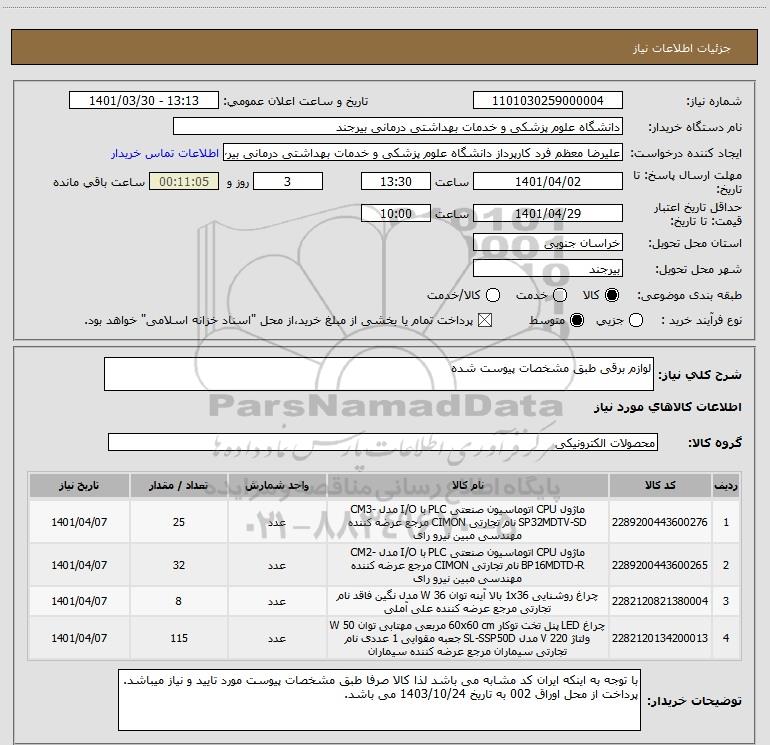Image resolution: width=770 pixels, height=745 pixels.
Task: Click the delivery province field خراسان جنوبی
Action: pos(548,243)
